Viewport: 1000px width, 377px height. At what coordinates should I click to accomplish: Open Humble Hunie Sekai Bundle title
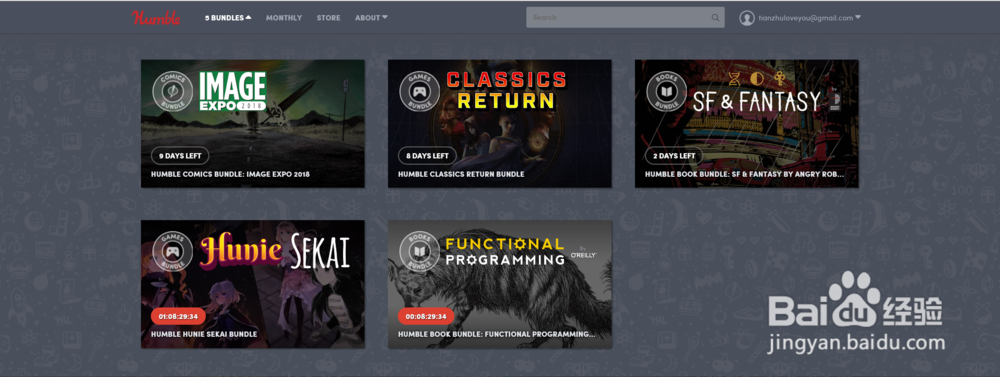[204, 334]
